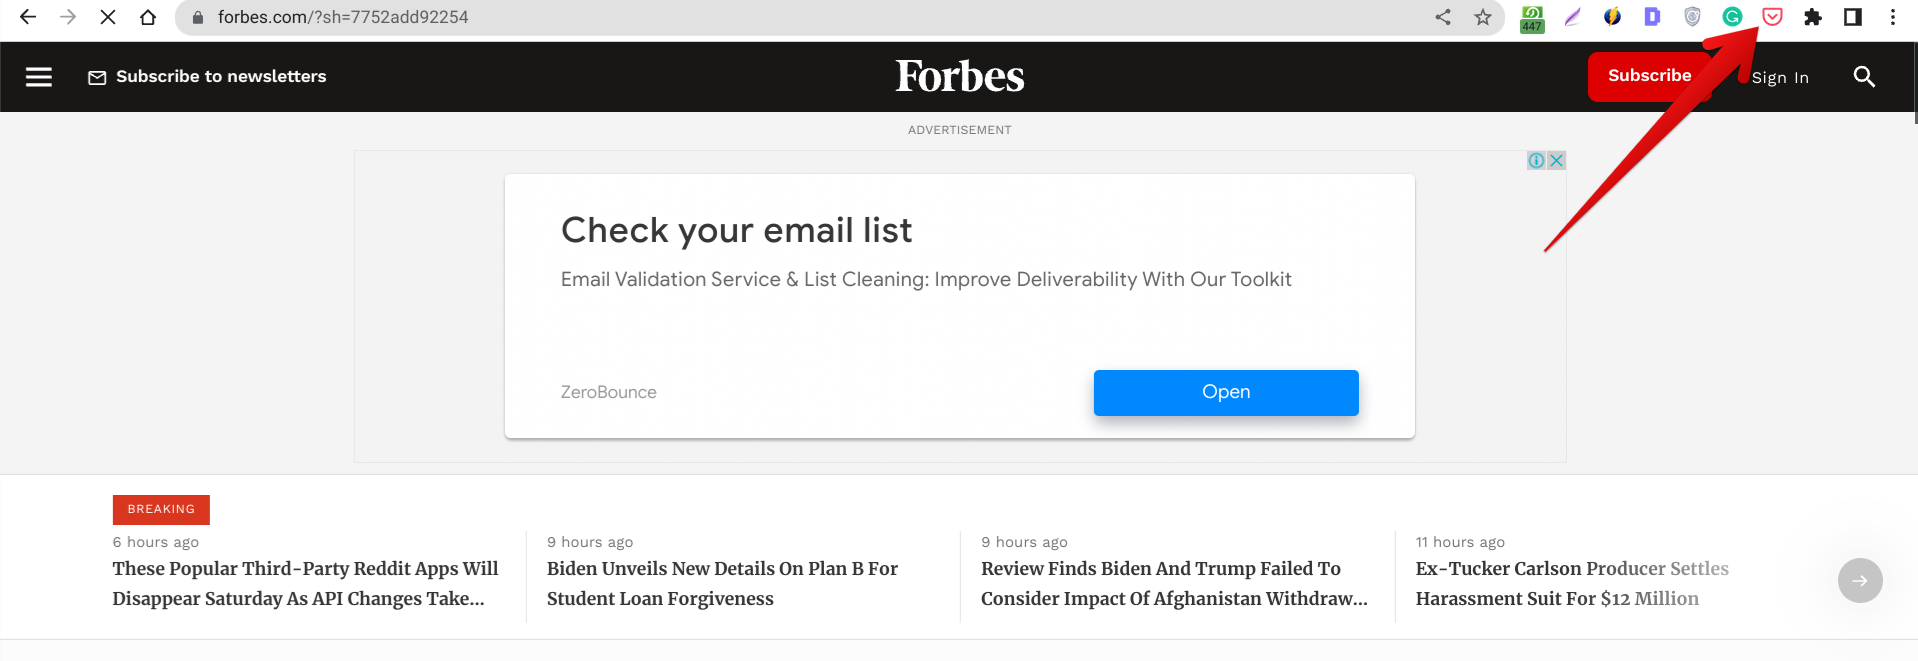This screenshot has width=1918, height=661.
Task: Open the Grammarly extension icon
Action: pos(1732,17)
